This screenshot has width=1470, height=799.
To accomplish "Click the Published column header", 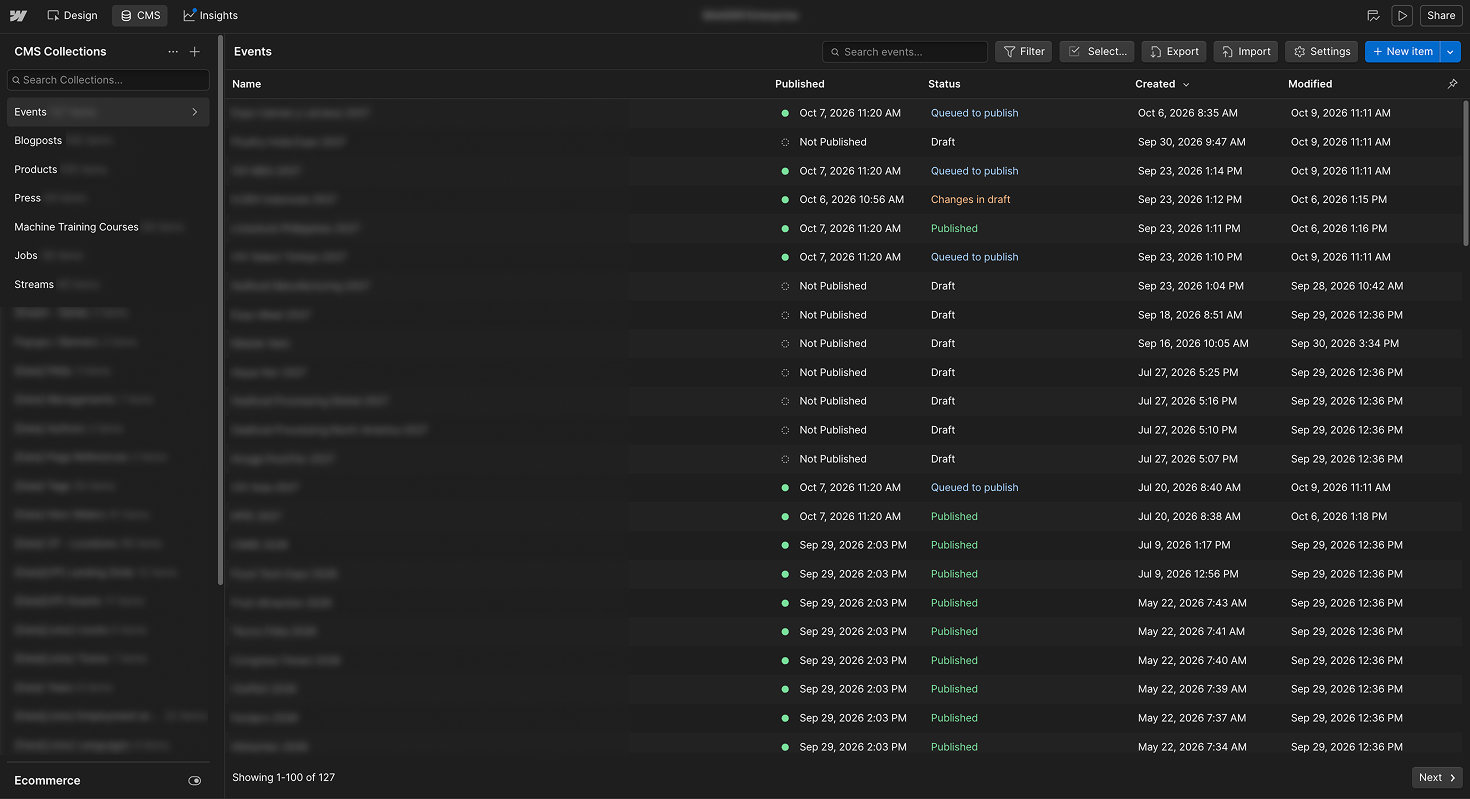I will pos(800,84).
